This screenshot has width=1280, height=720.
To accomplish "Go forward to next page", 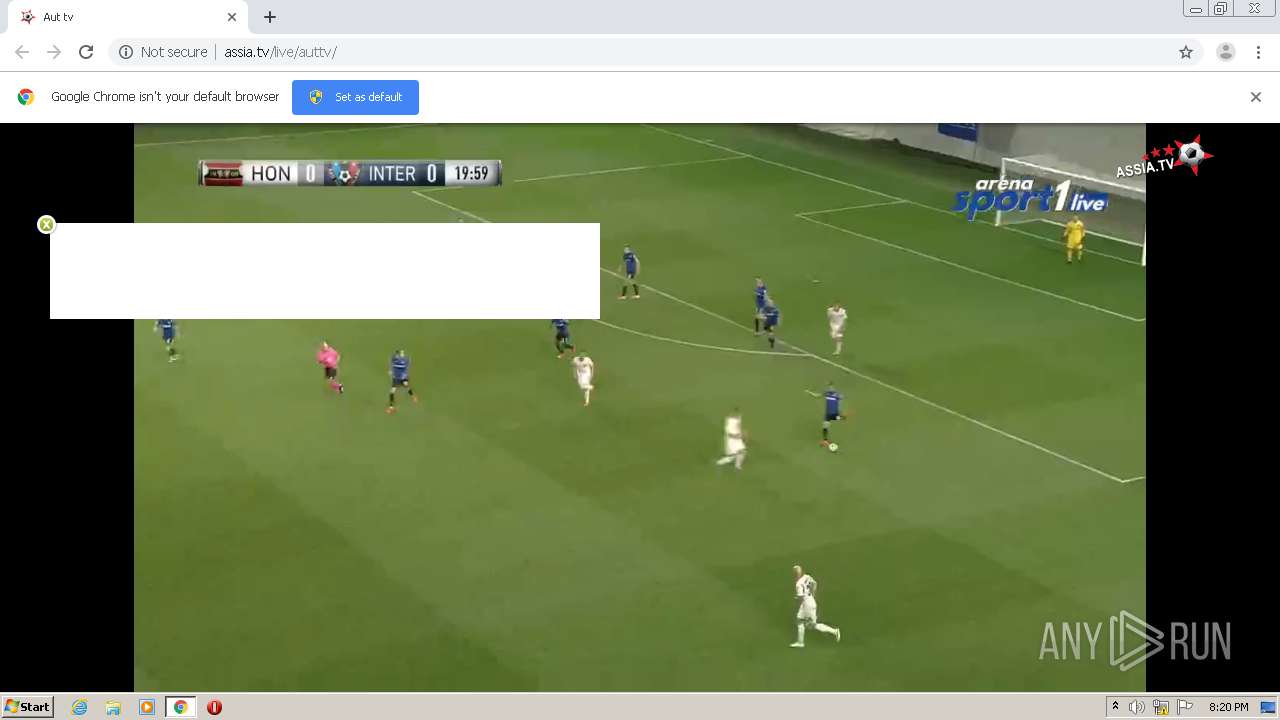I will coord(54,52).
